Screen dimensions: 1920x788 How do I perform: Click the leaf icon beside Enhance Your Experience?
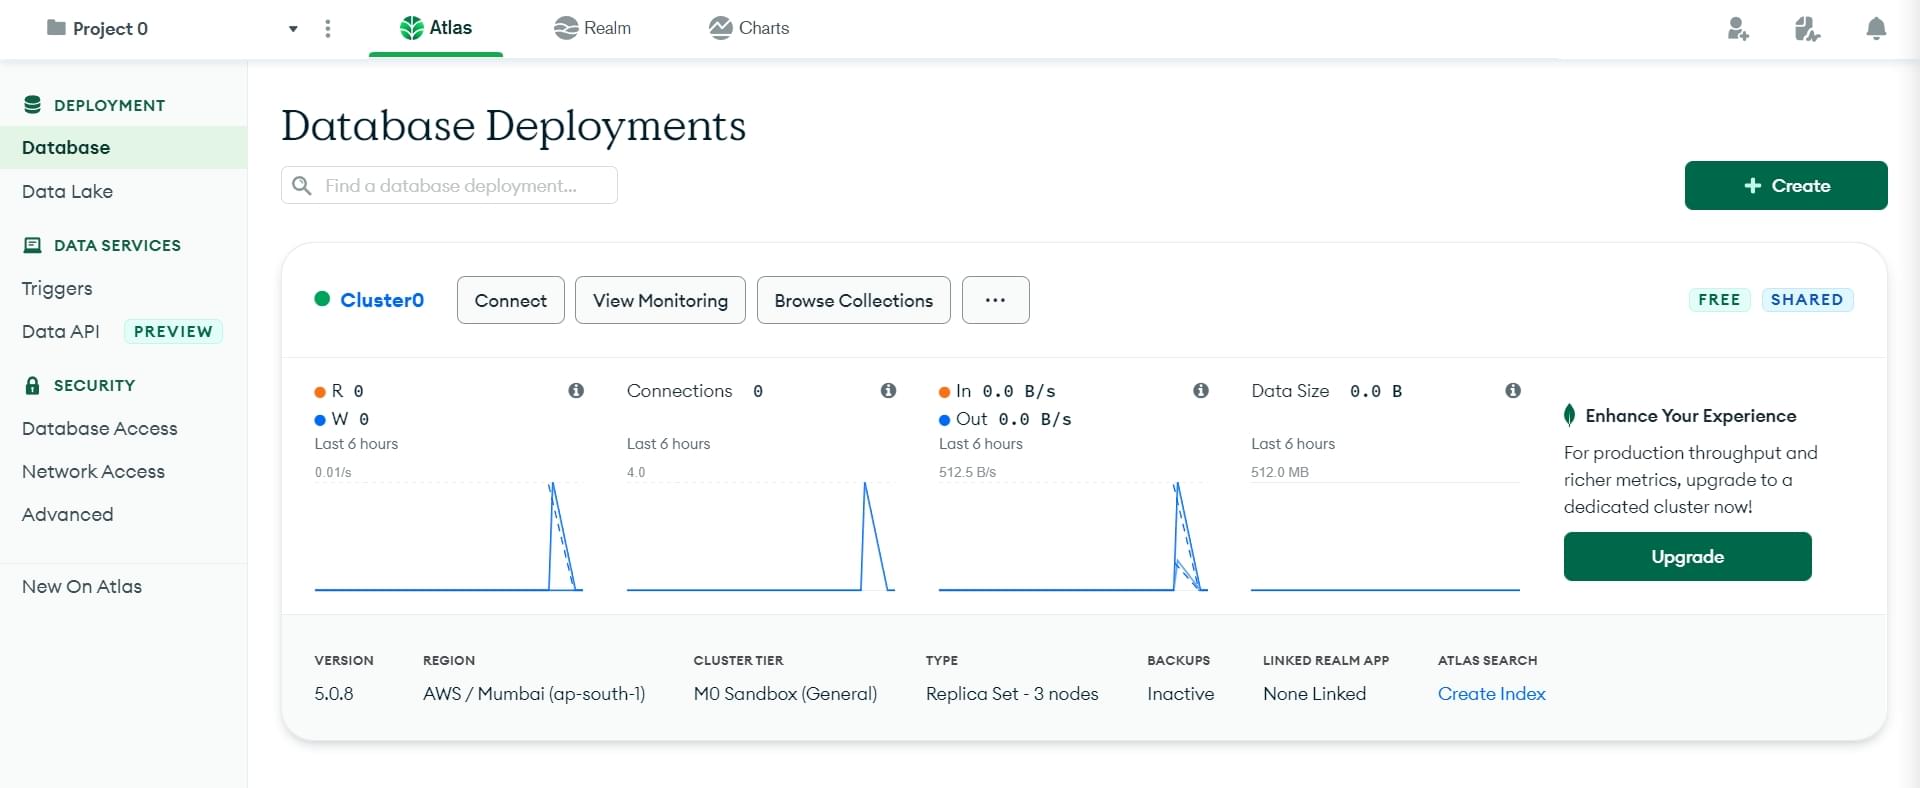pos(1570,415)
